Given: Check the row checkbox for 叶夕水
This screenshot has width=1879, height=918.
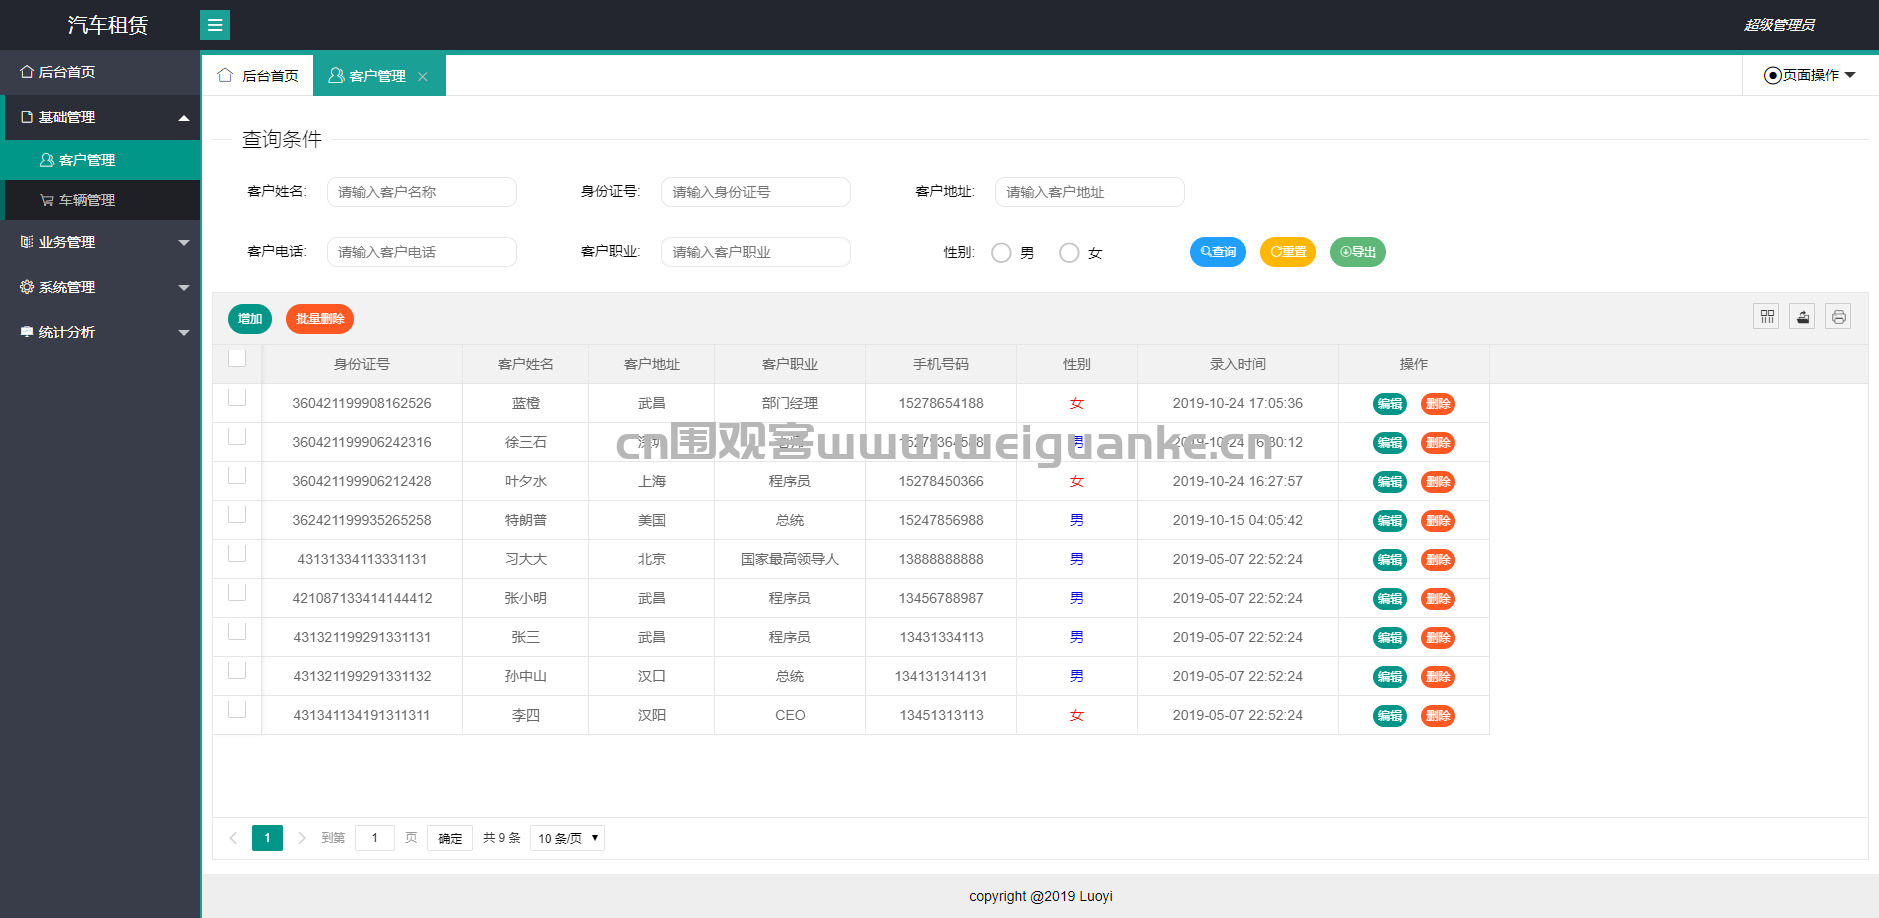Looking at the screenshot, I should (237, 475).
